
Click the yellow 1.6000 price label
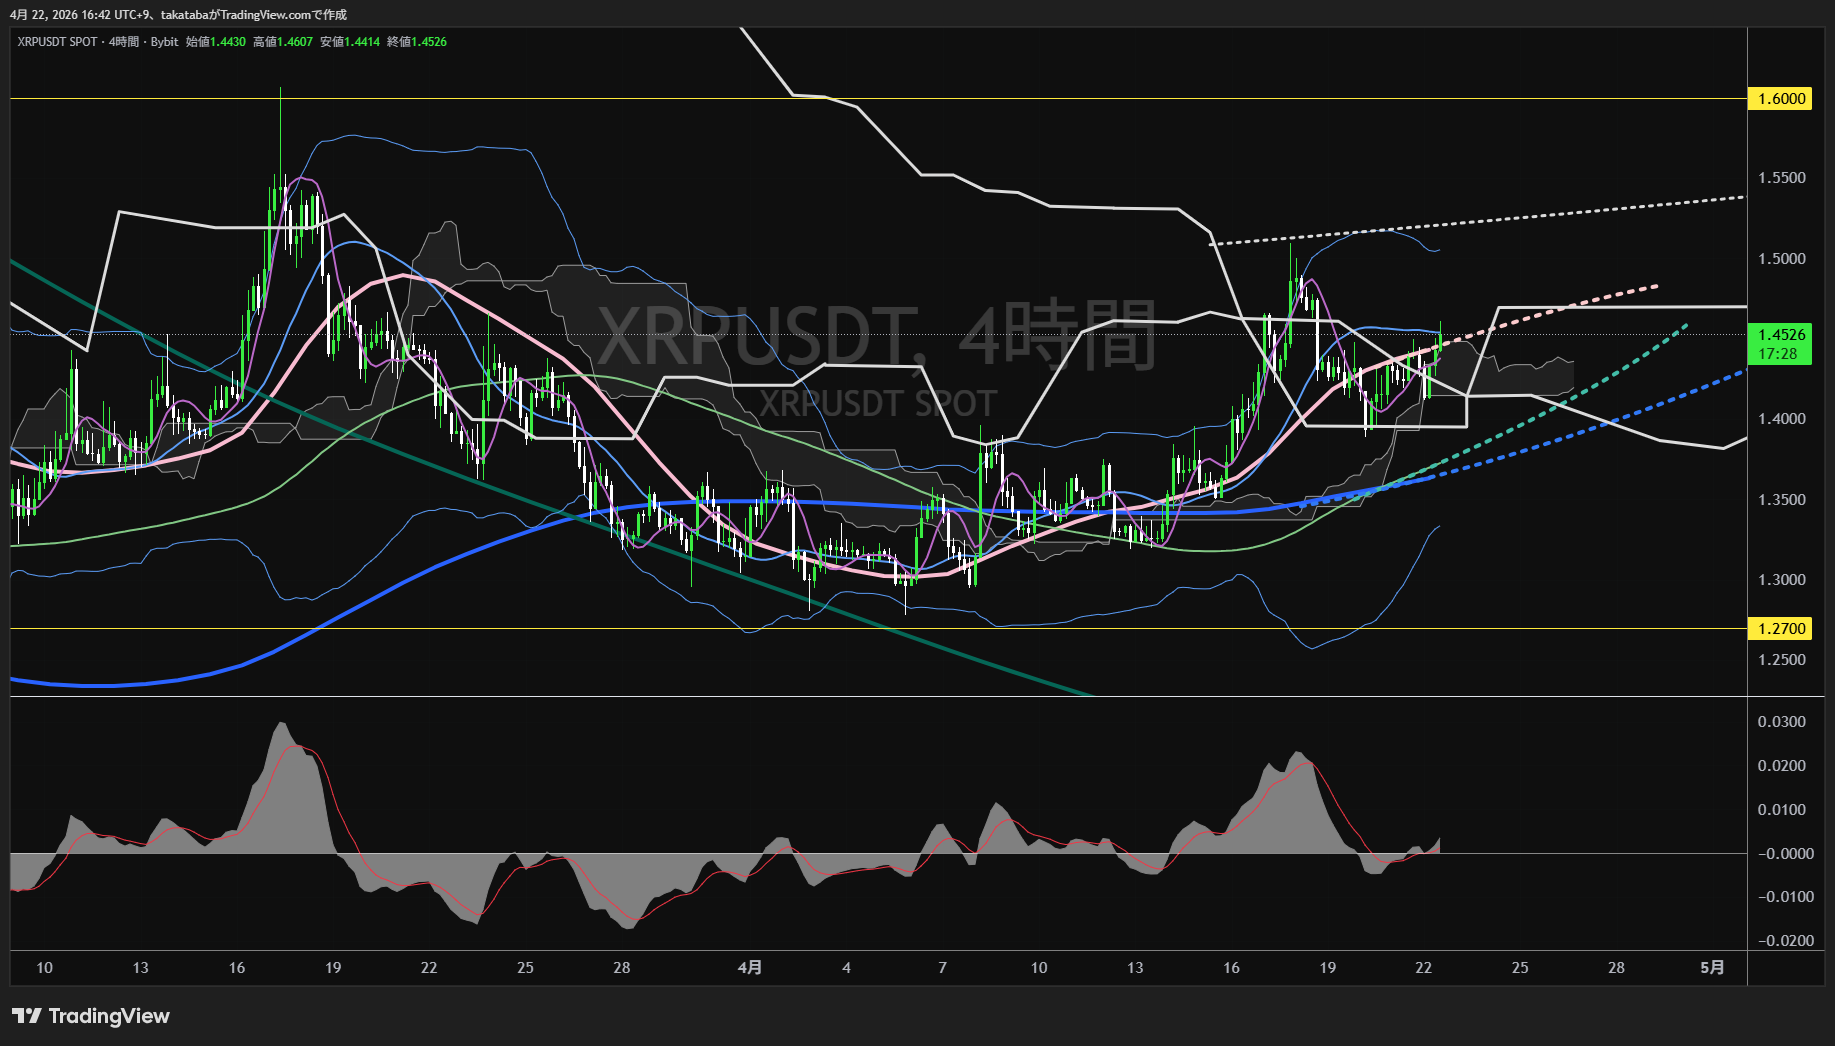[1781, 98]
